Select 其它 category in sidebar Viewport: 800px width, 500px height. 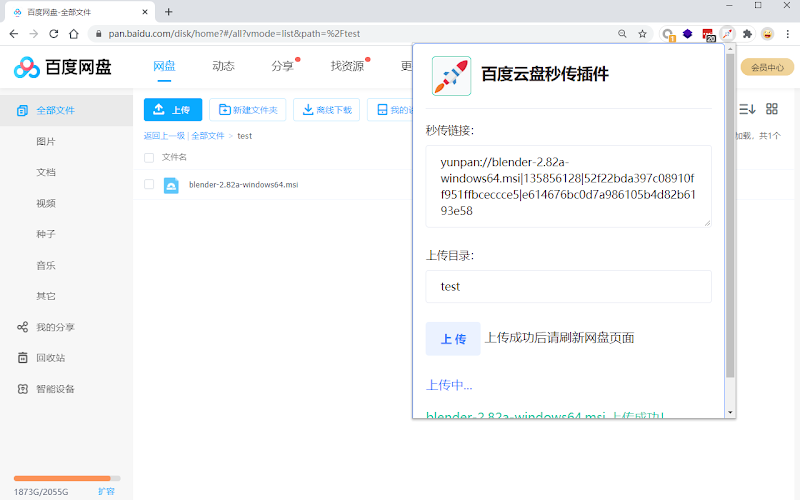click(46, 296)
